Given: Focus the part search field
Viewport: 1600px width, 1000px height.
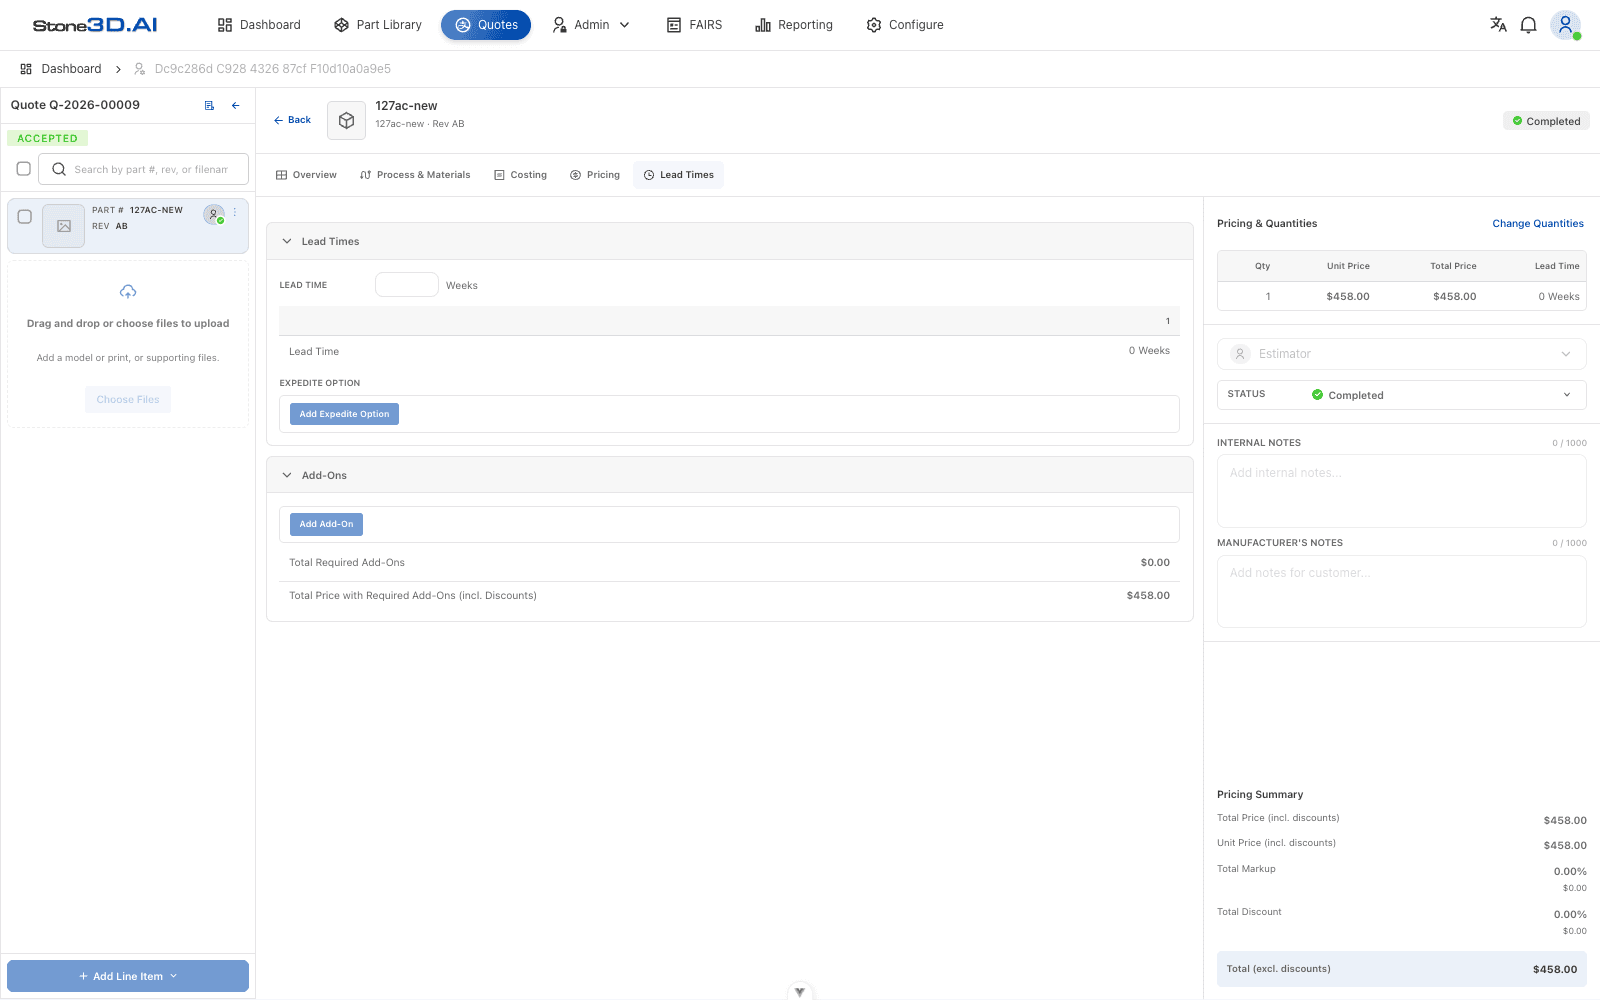Looking at the screenshot, I should tap(143, 169).
